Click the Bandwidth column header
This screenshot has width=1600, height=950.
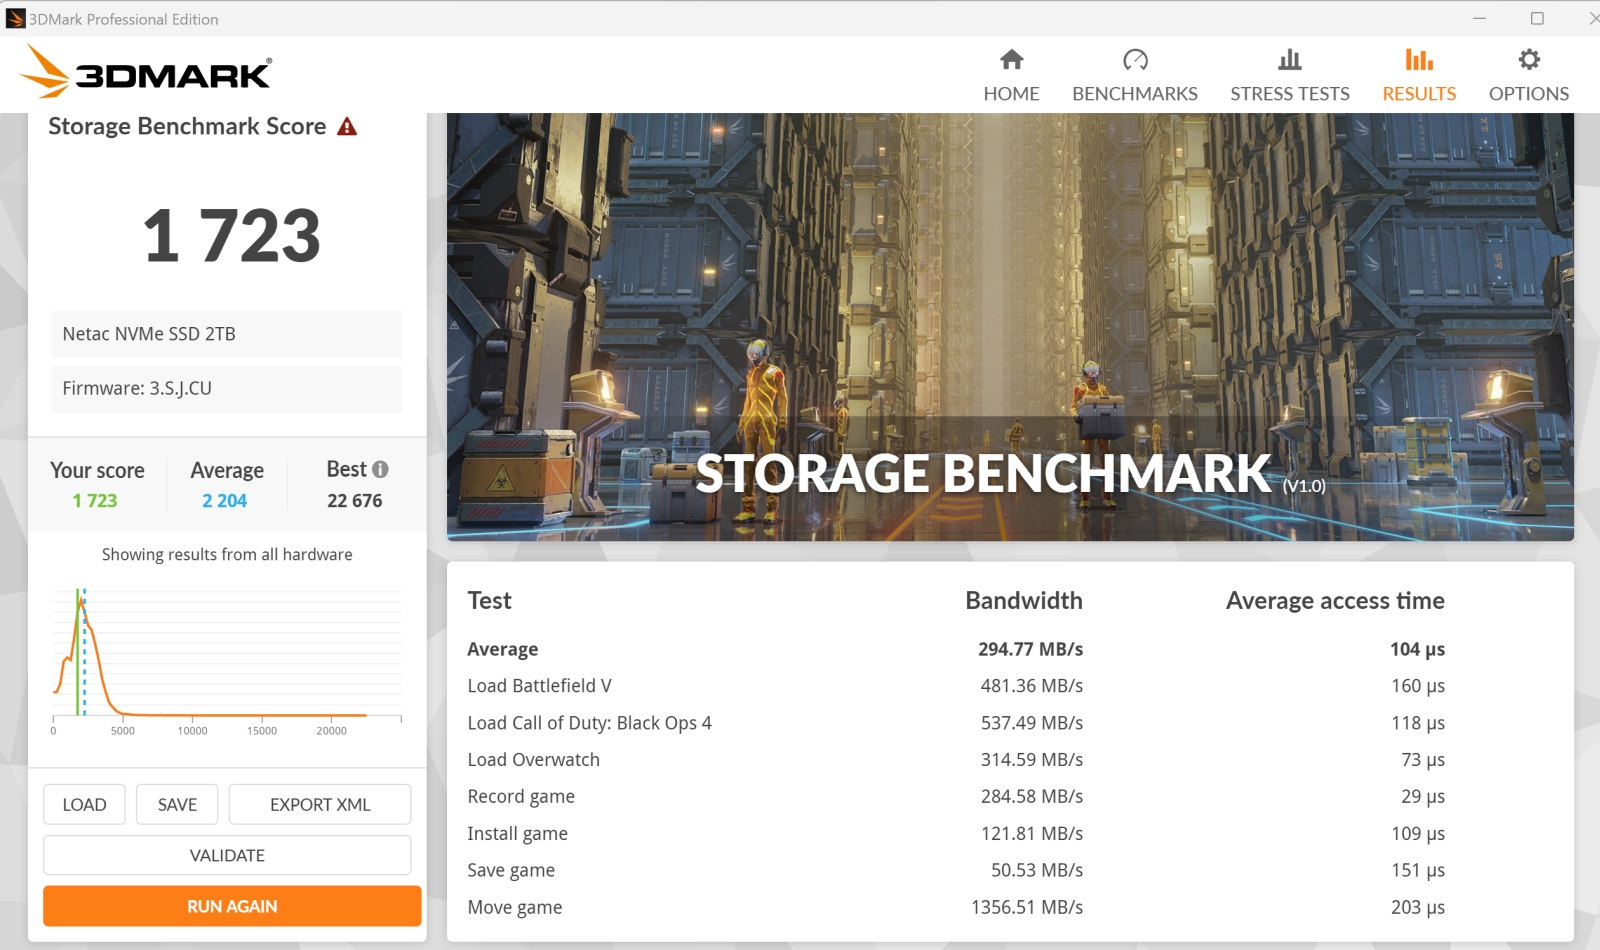click(x=1024, y=601)
